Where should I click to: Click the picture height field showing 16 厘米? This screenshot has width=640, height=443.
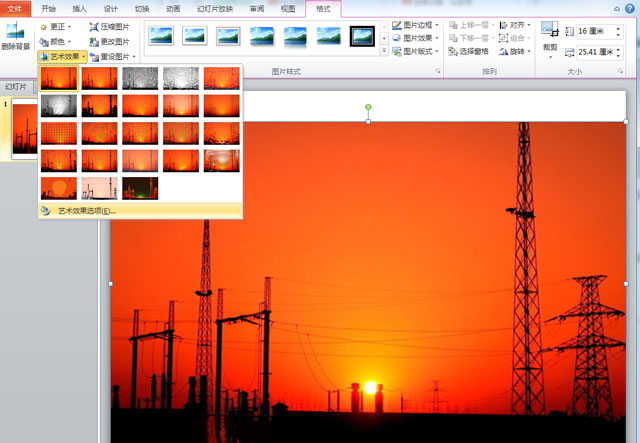point(595,31)
